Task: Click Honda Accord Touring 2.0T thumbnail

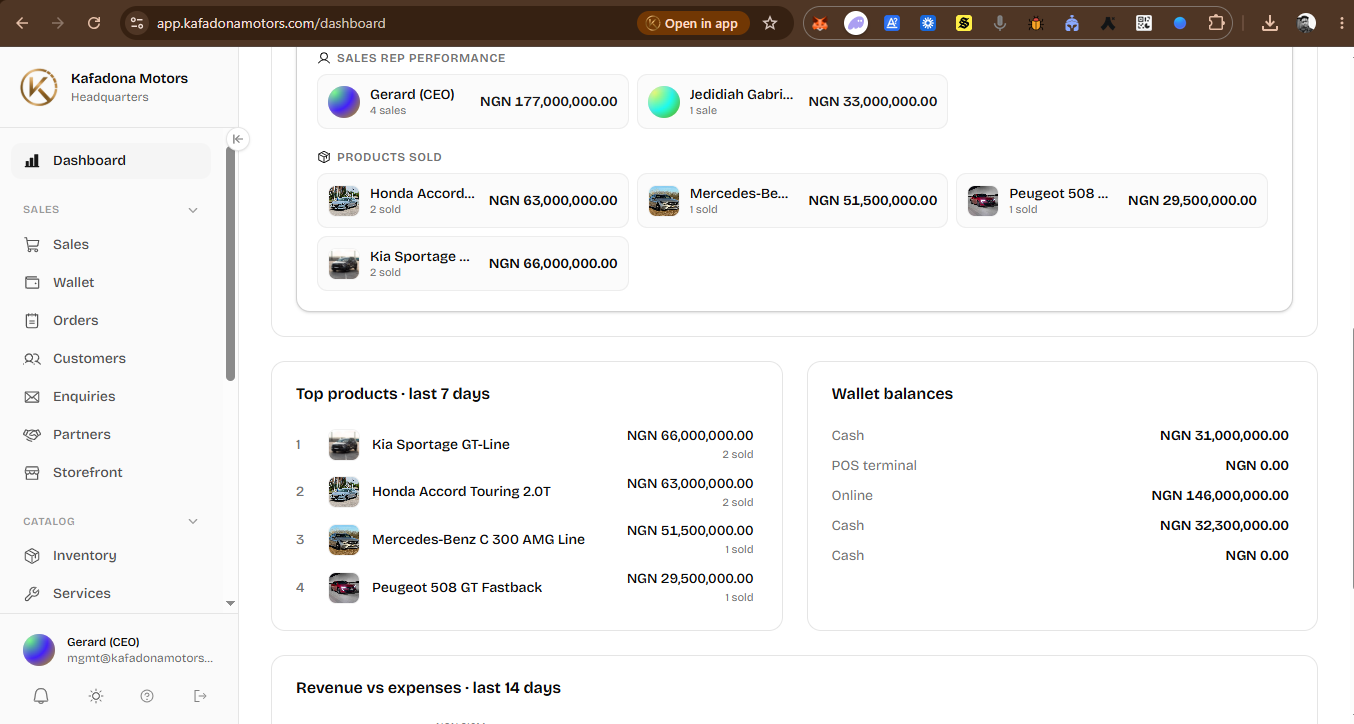Action: pos(344,492)
